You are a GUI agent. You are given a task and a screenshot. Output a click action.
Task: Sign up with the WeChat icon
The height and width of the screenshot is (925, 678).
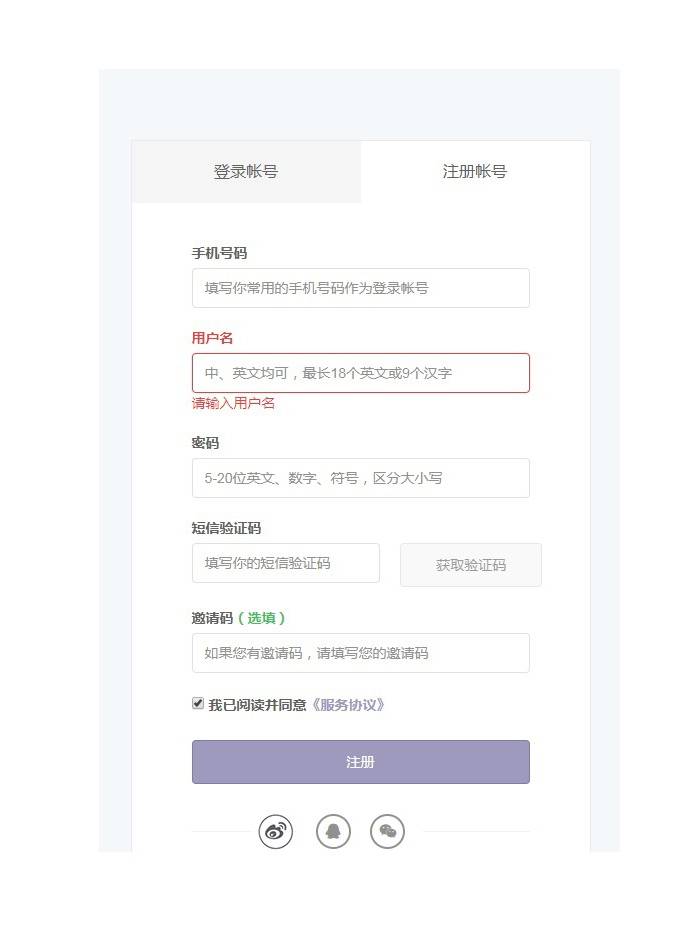click(x=388, y=831)
